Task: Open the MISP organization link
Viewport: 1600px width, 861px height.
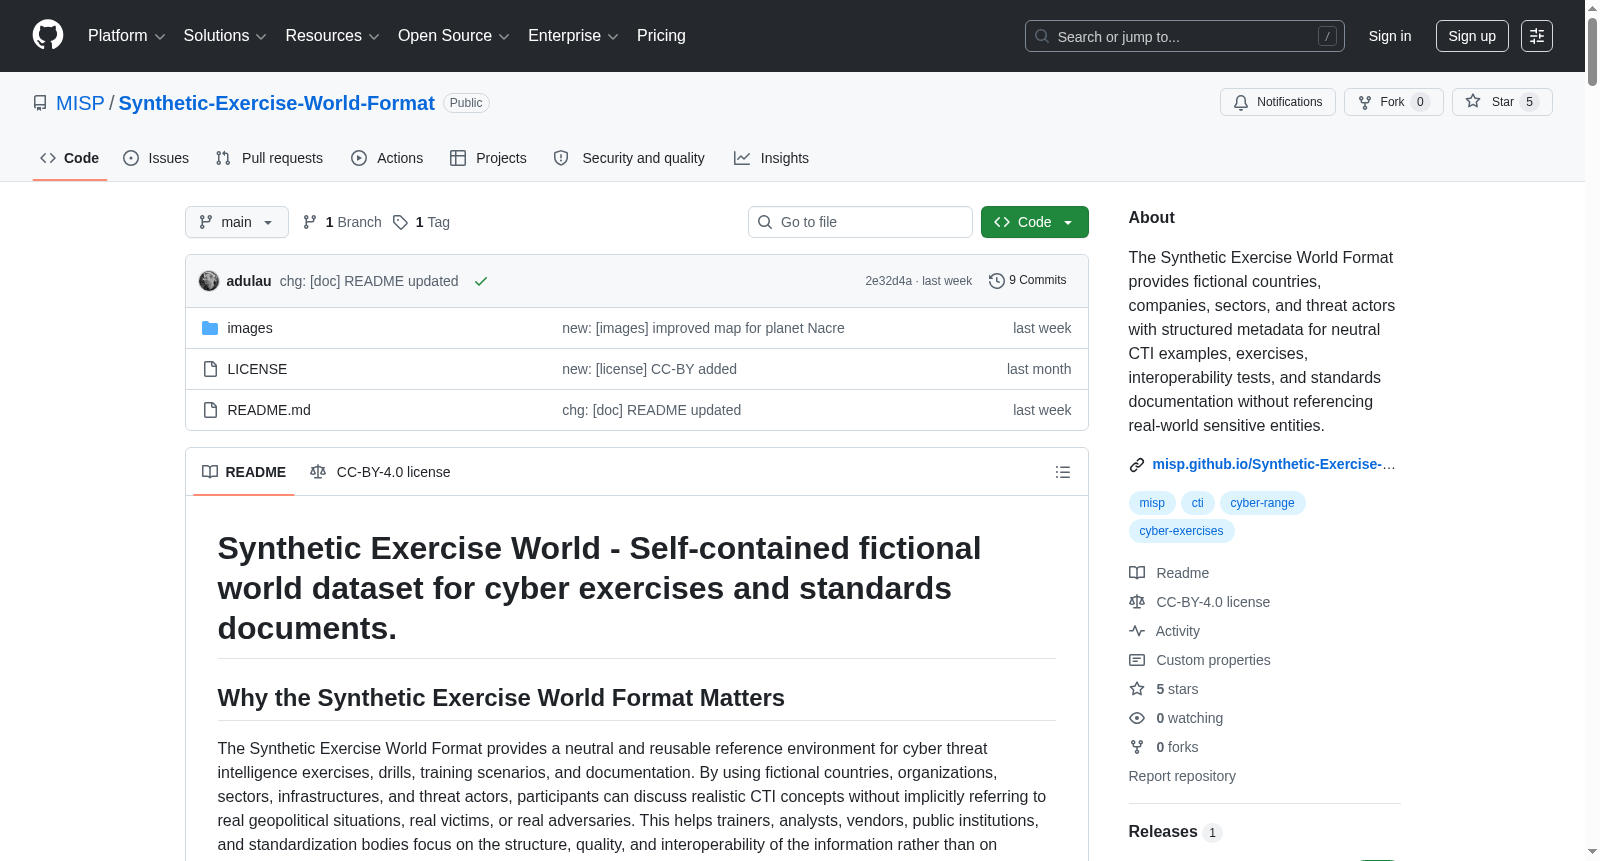Action: 80,103
